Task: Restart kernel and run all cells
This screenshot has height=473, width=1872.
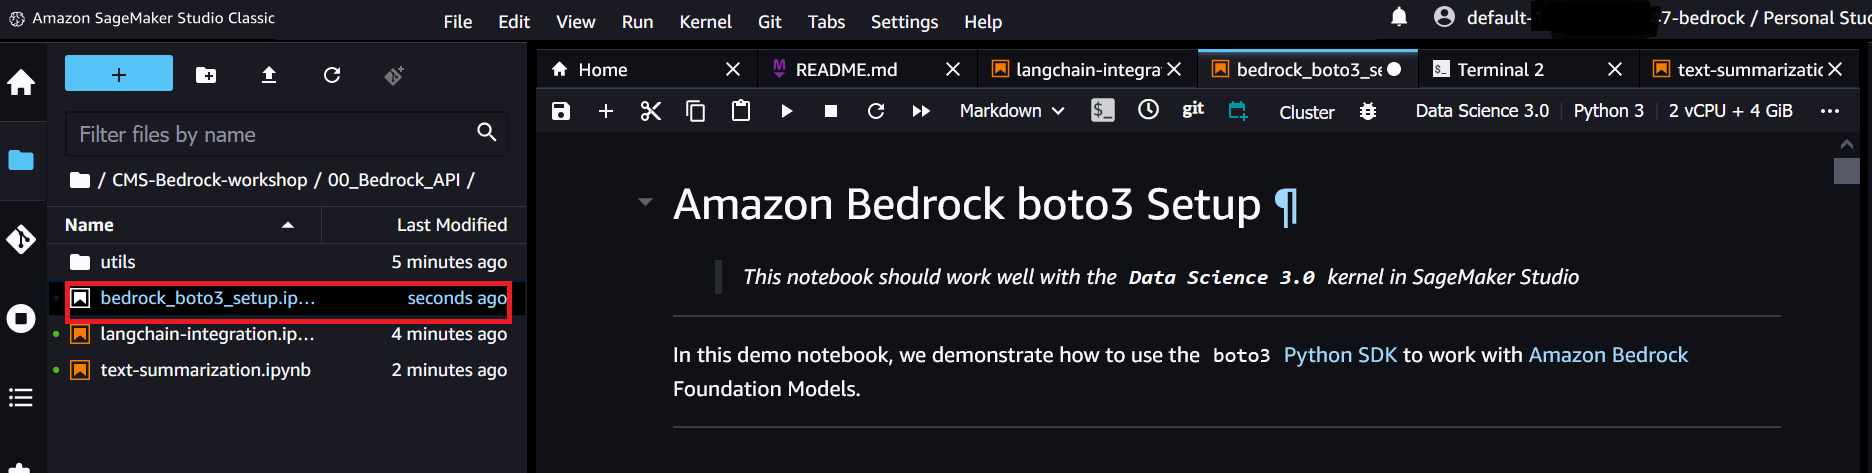Action: pyautogui.click(x=921, y=111)
